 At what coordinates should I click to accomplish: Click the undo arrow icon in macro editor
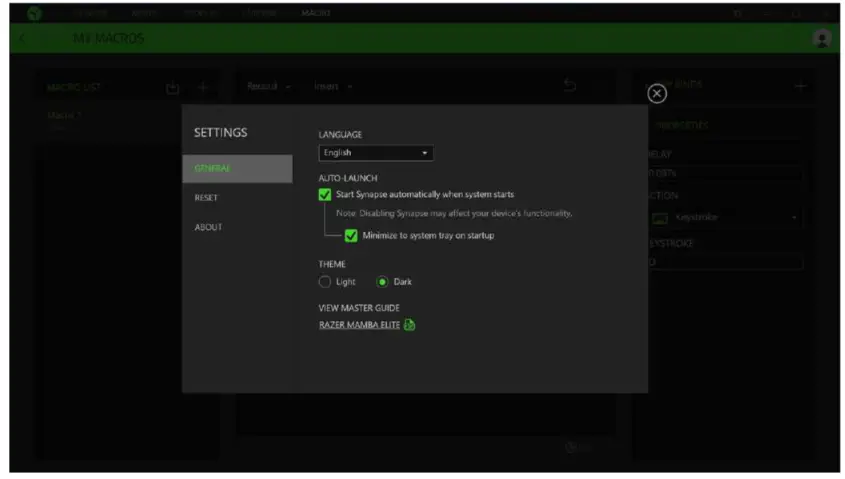click(x=570, y=85)
